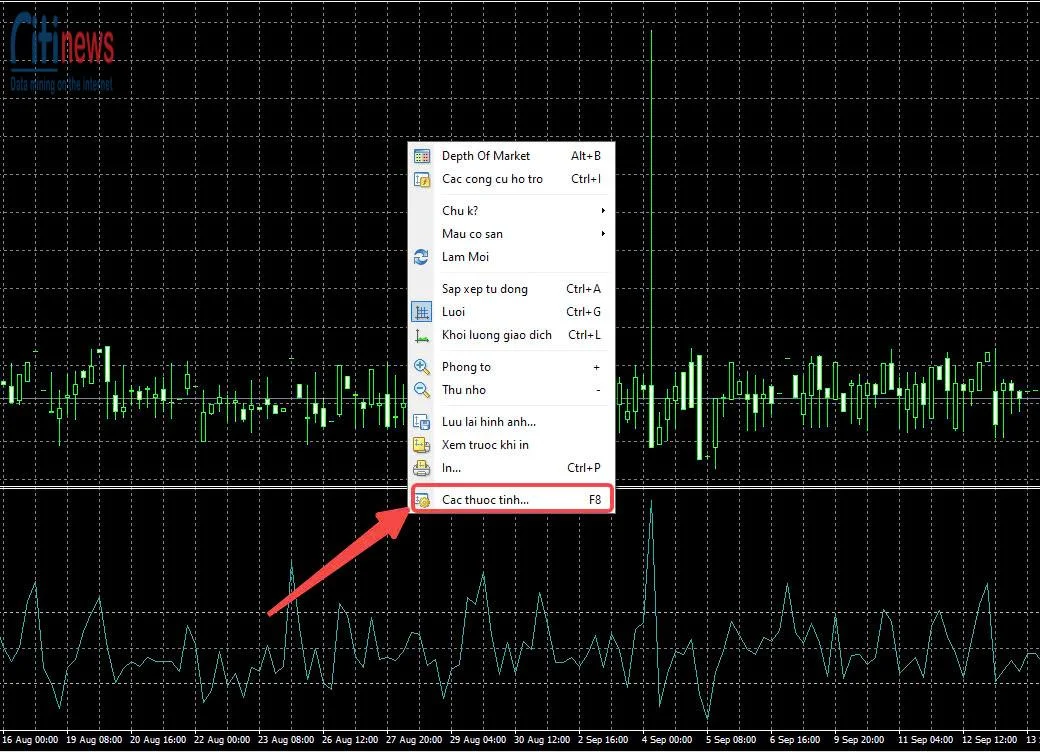This screenshot has width=1040, height=753.
Task: Click the 4 Sep 00:00 time label
Action: pyautogui.click(x=667, y=740)
